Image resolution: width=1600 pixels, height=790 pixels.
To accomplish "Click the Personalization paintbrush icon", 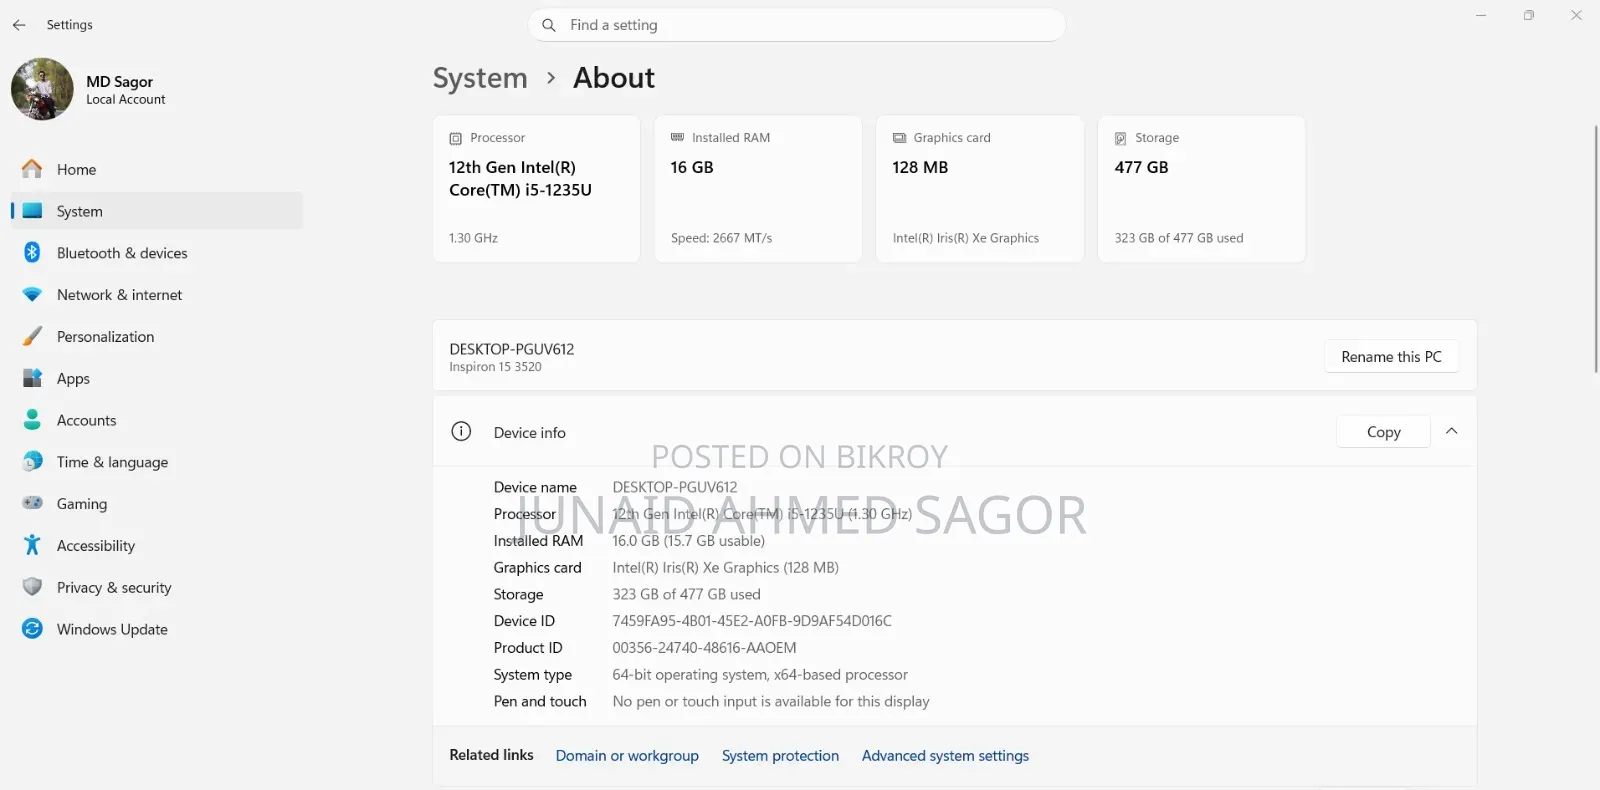I will pyautogui.click(x=32, y=337).
